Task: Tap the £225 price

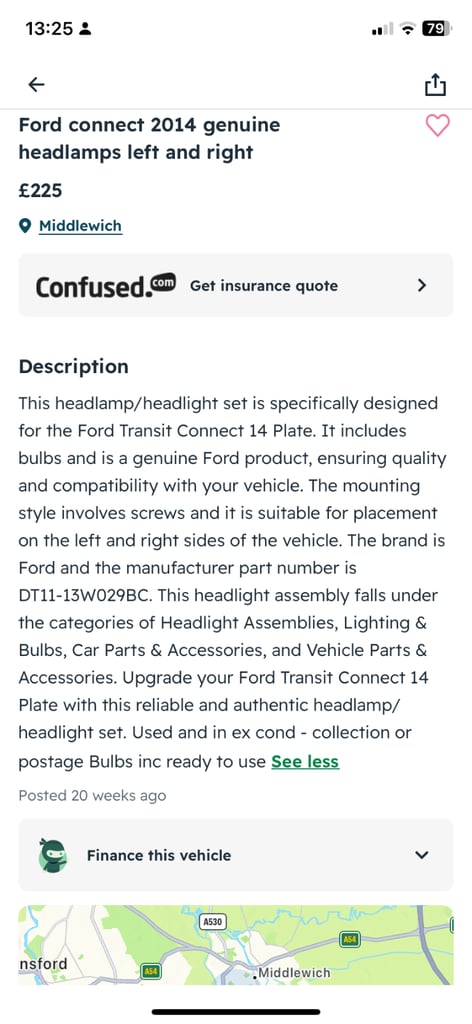Action: [40, 191]
